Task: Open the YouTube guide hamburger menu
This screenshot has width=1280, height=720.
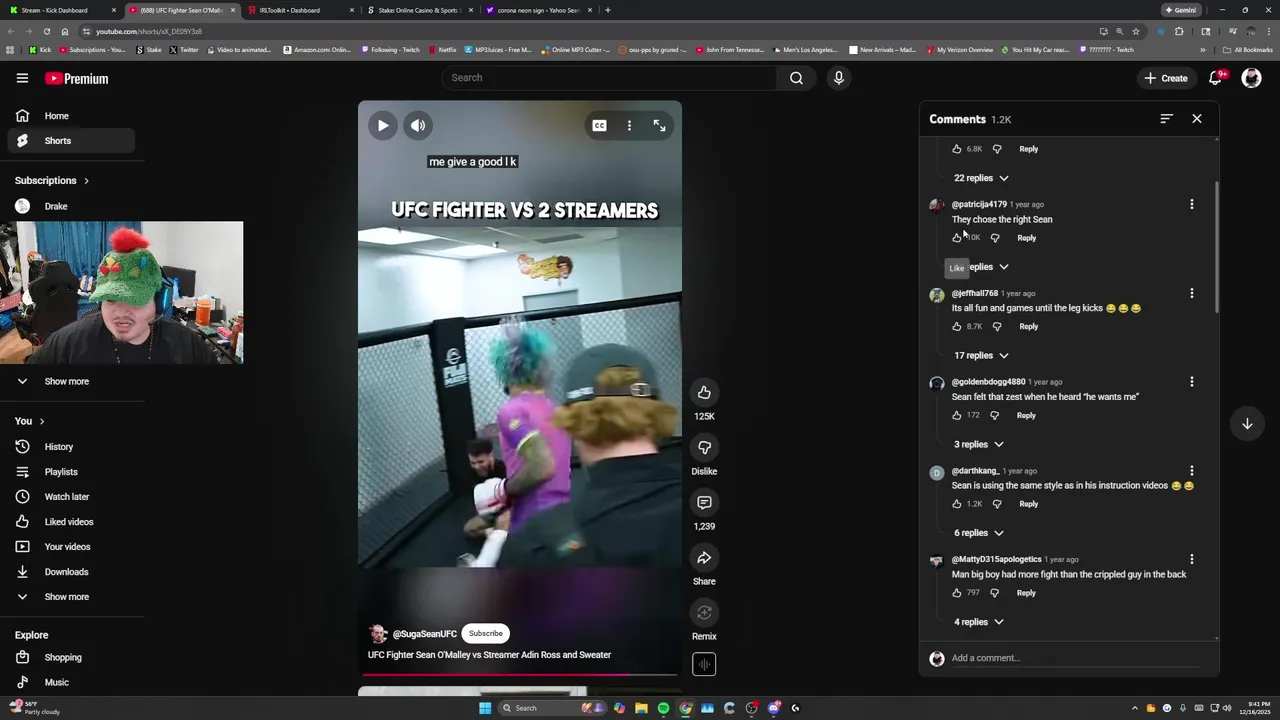Action: point(22,78)
